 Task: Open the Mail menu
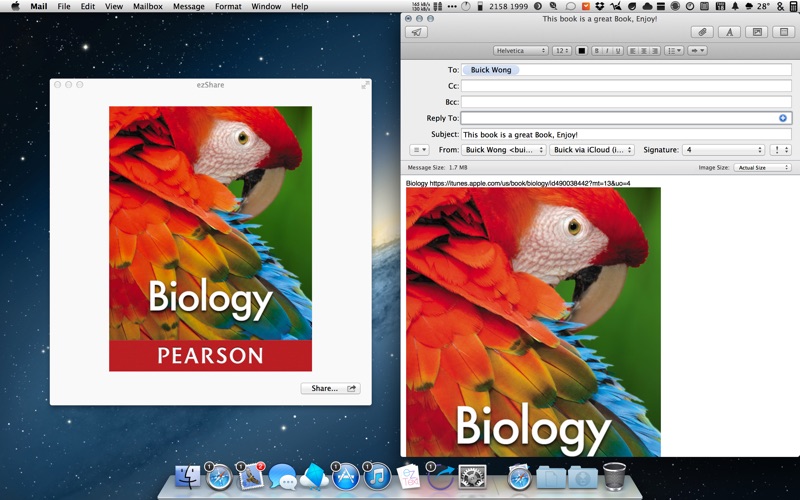[39, 6]
